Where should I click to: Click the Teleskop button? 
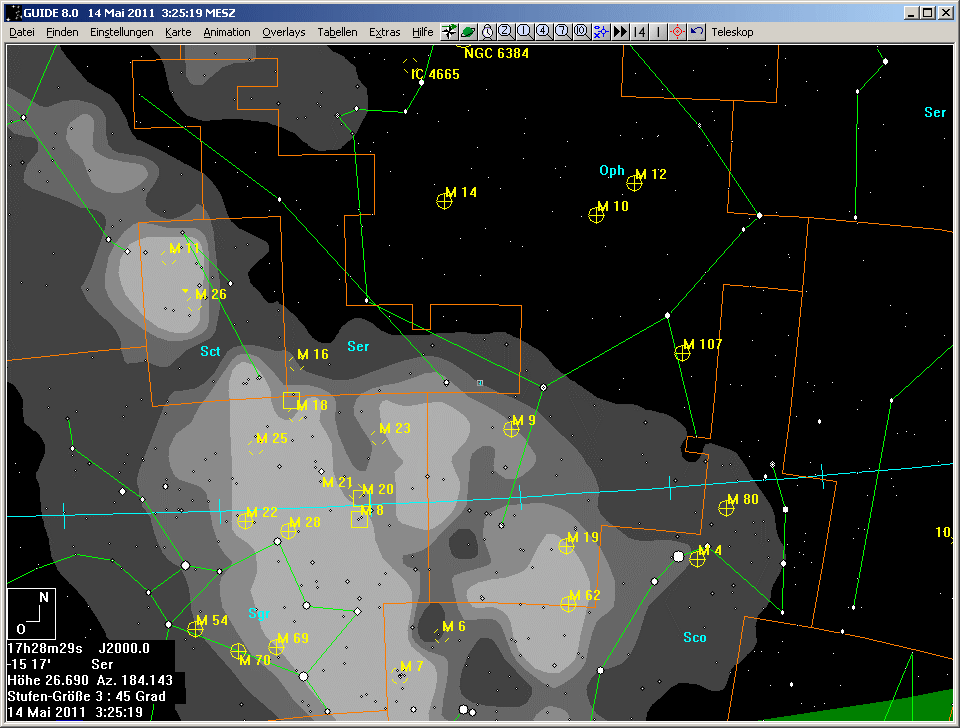click(732, 32)
